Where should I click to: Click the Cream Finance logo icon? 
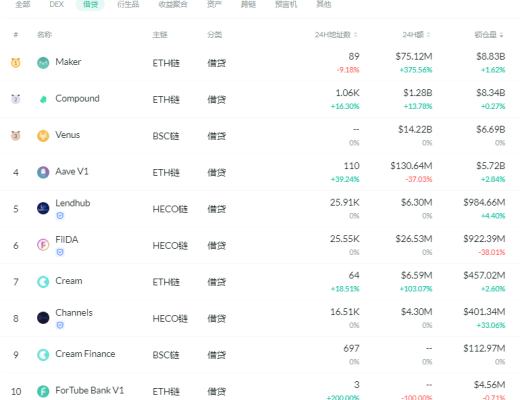(x=43, y=355)
